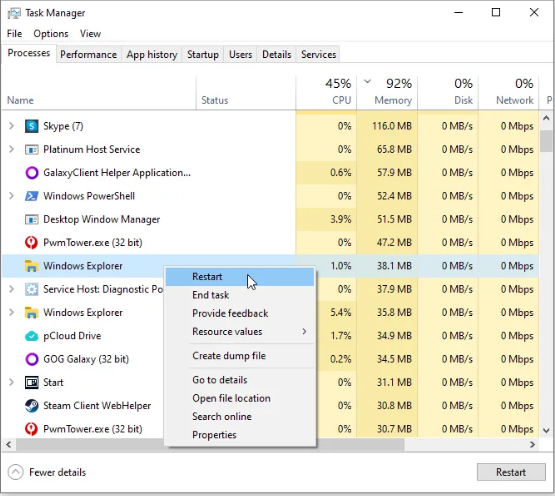The height and width of the screenshot is (496, 555).
Task: Open the File menu
Action: coord(15,34)
